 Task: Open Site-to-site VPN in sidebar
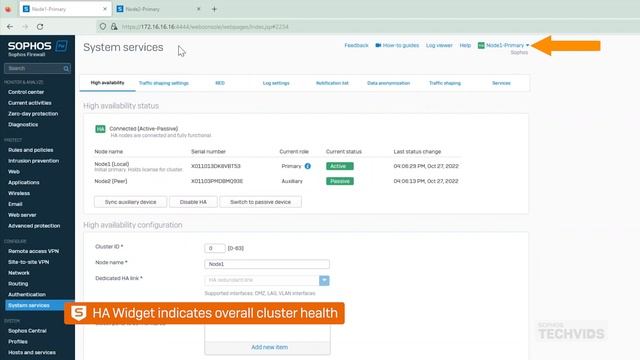[x=29, y=262]
